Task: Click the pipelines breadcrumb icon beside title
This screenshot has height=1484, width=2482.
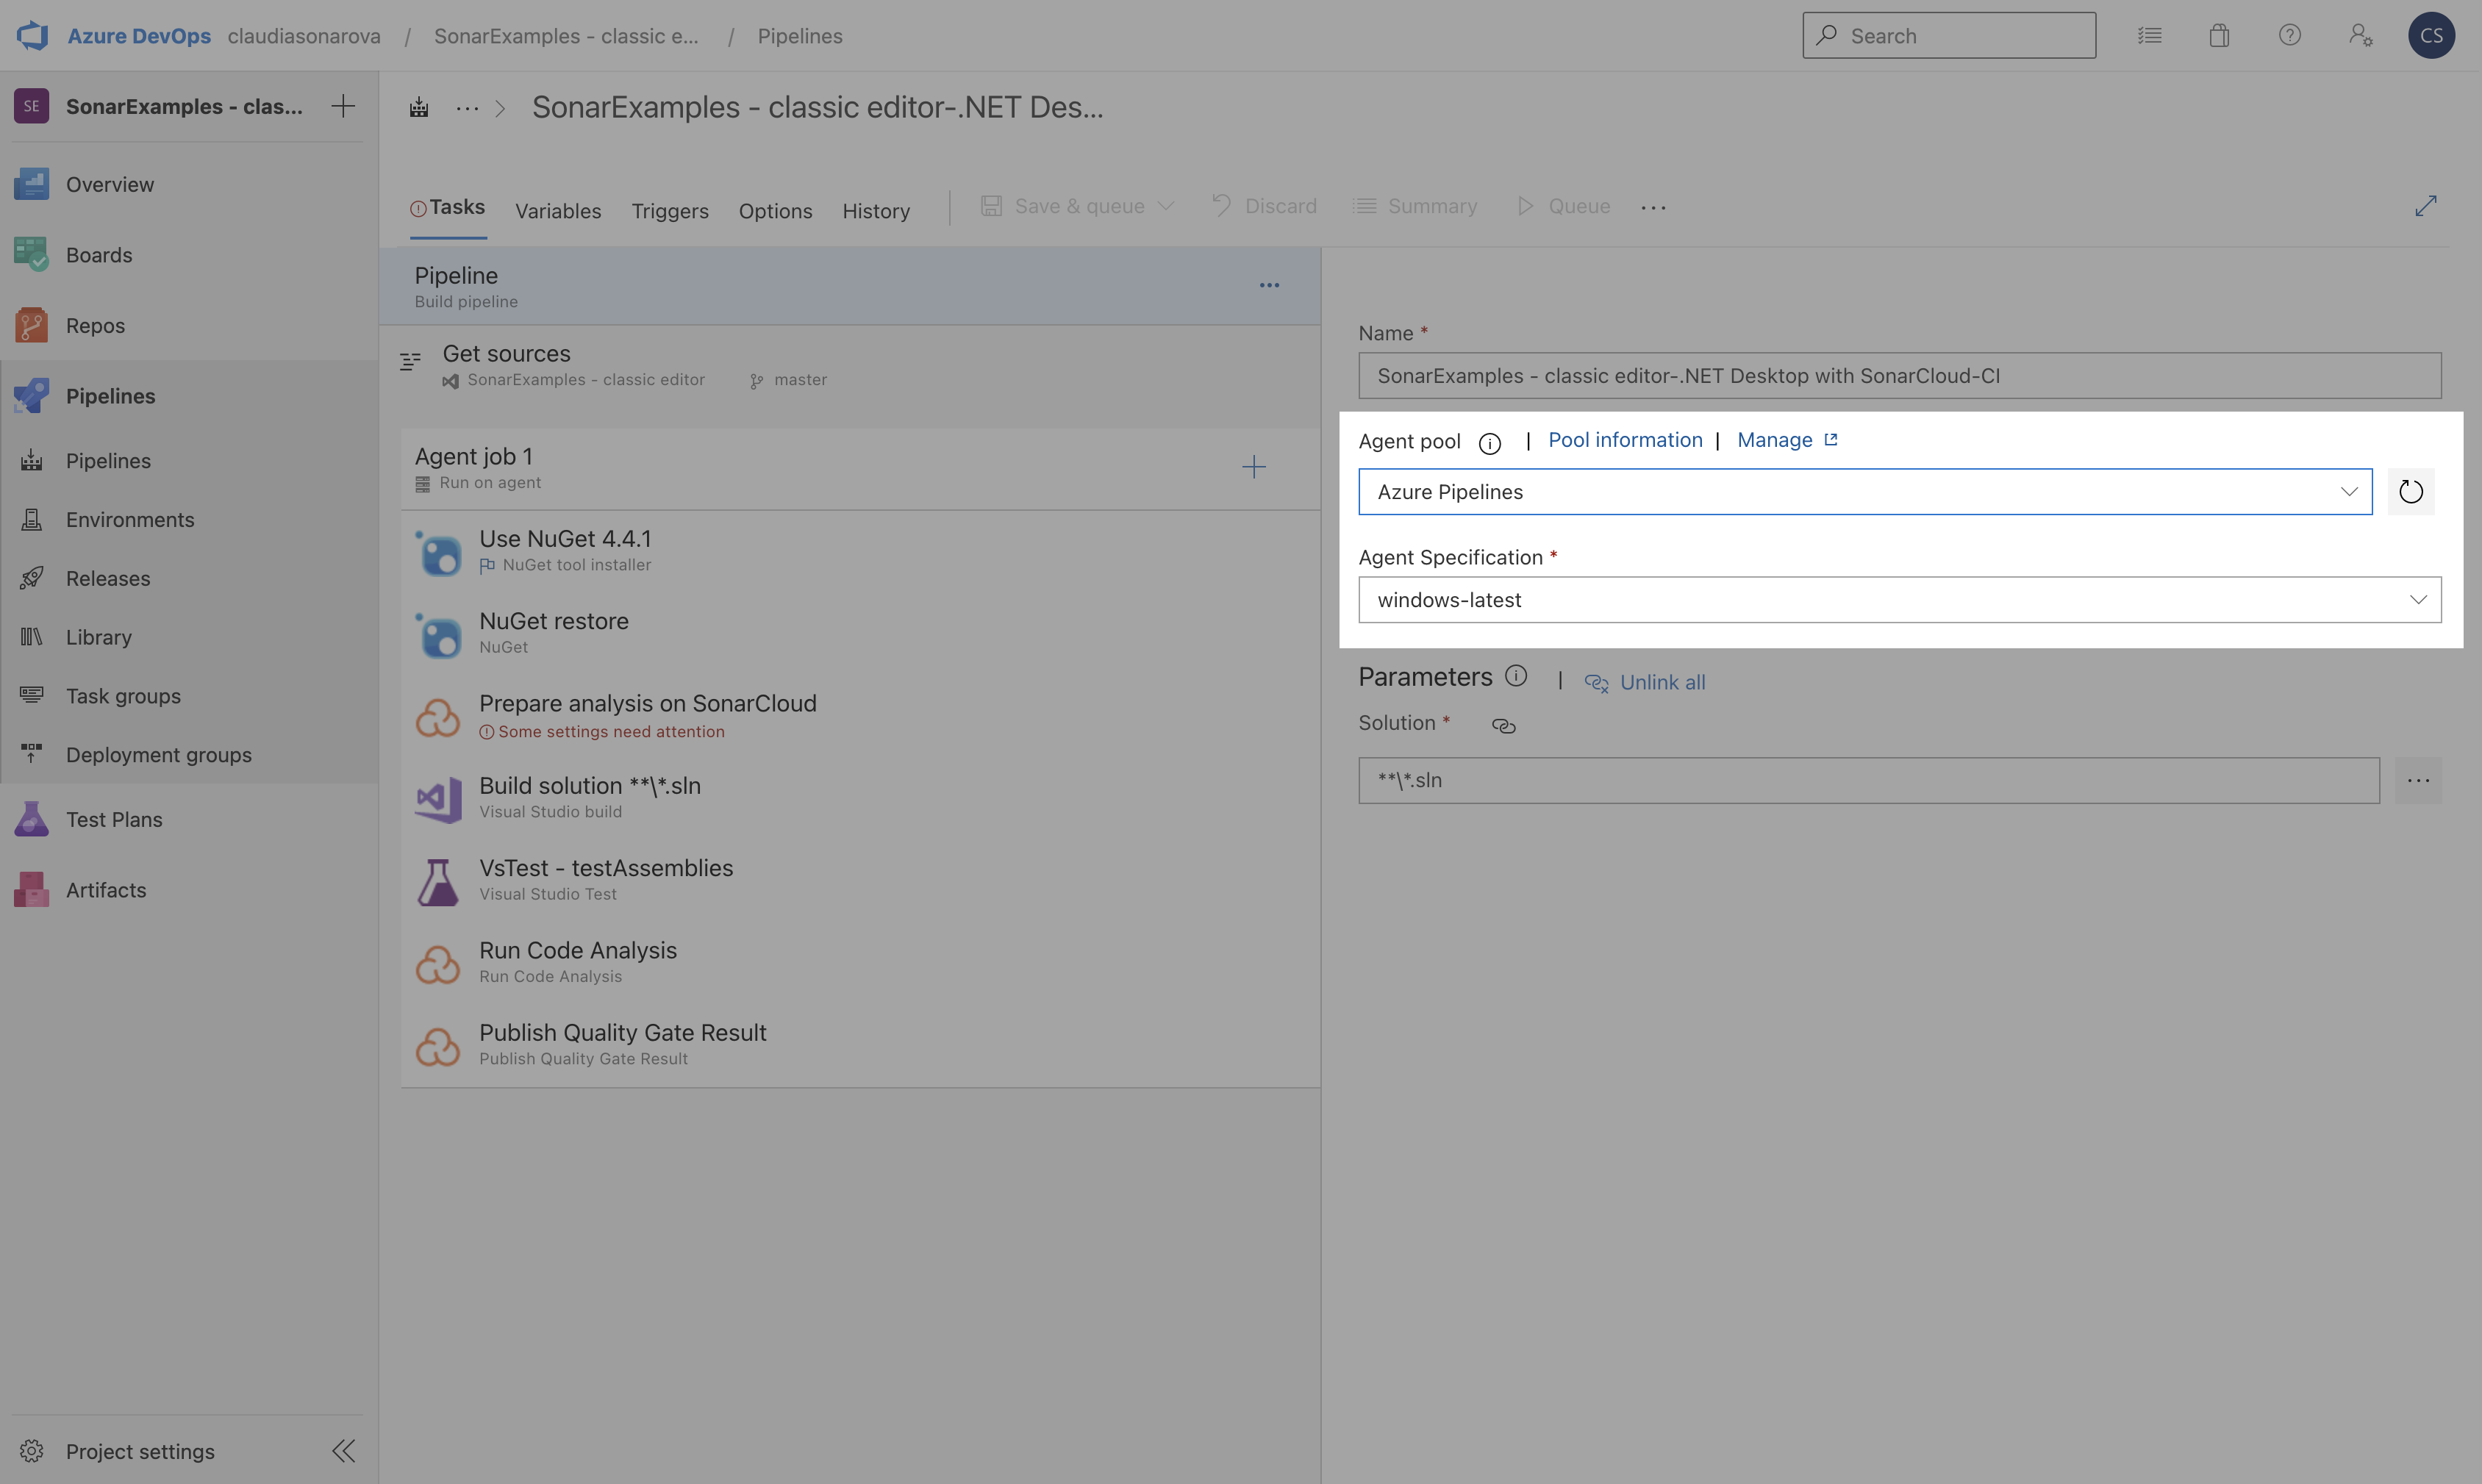Action: pyautogui.click(x=419, y=107)
